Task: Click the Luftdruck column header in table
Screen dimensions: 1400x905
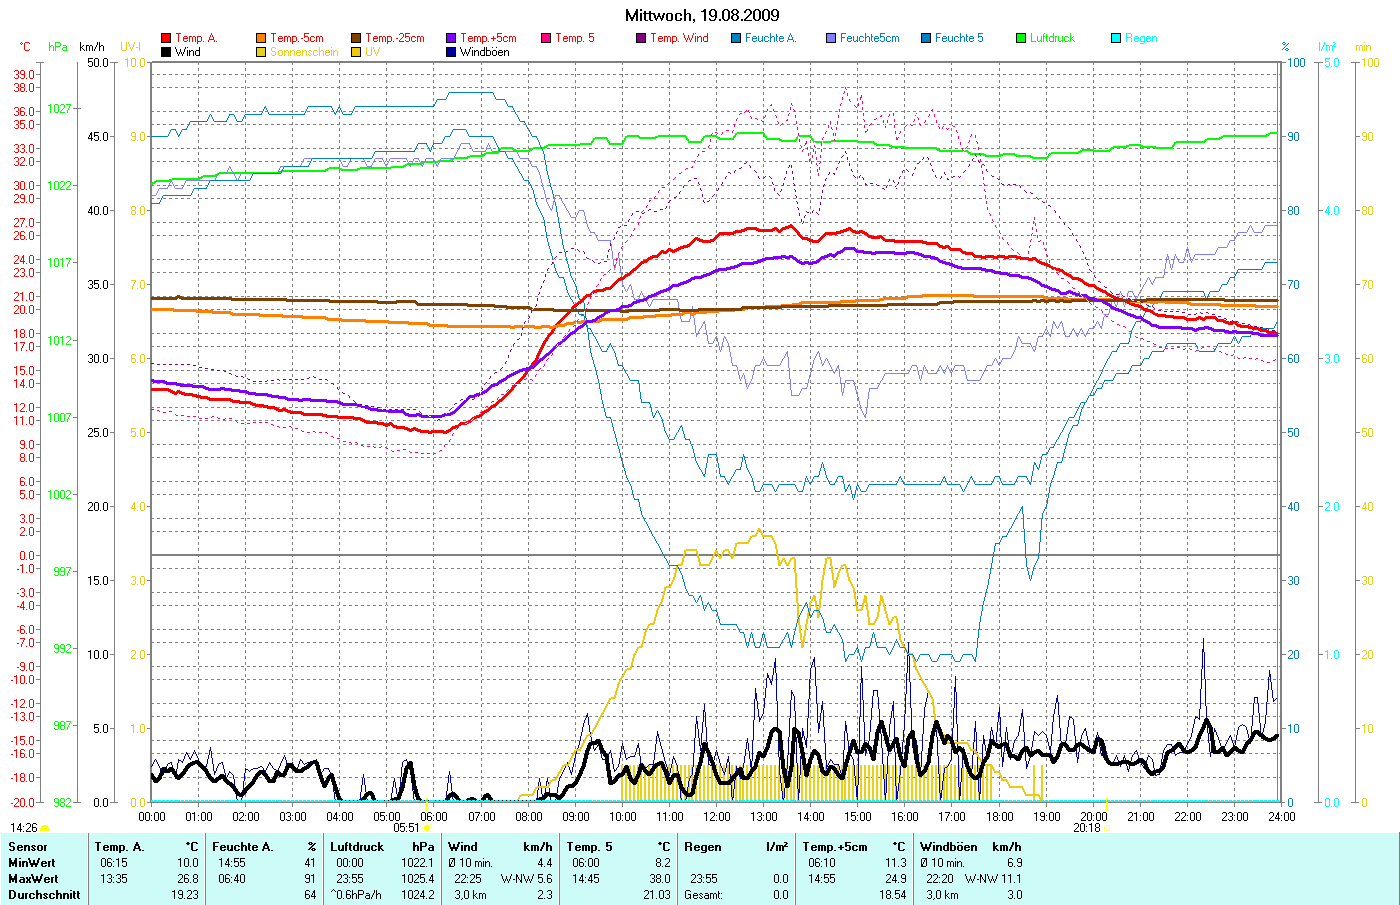Action: point(357,847)
